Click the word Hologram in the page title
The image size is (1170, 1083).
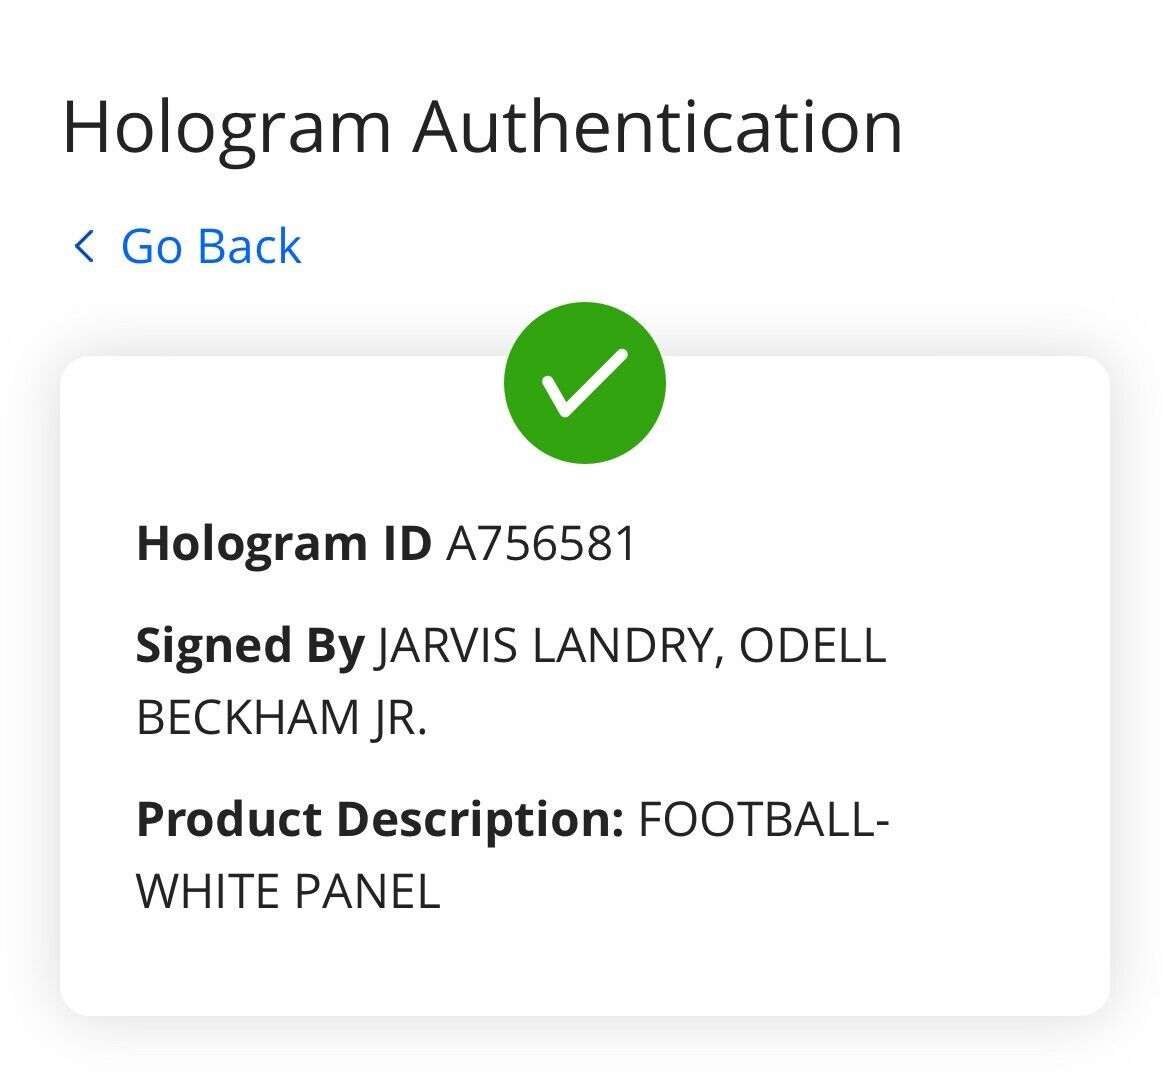pyautogui.click(x=226, y=127)
